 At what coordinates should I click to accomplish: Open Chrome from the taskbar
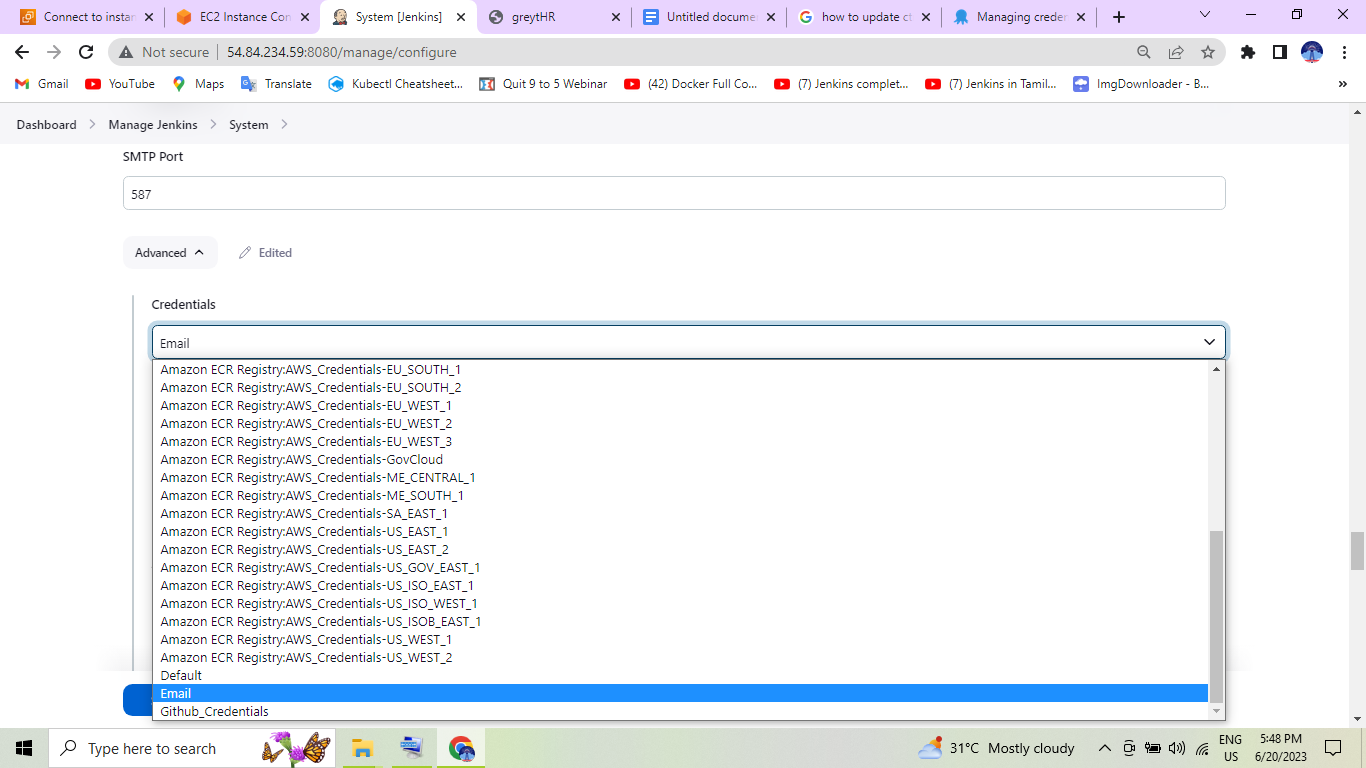(x=461, y=748)
